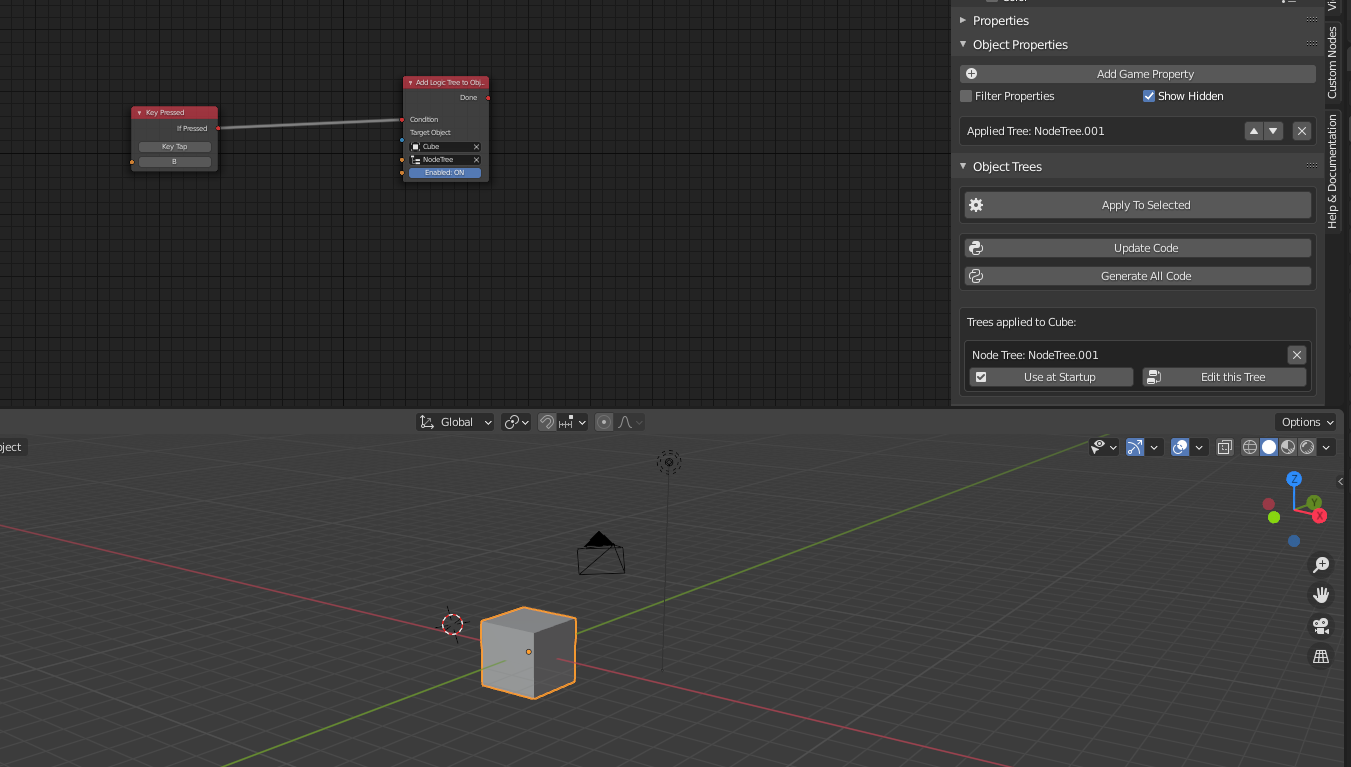The height and width of the screenshot is (767, 1351).
Task: Click the zoom magnifier icon in viewport
Action: pos(1321,565)
